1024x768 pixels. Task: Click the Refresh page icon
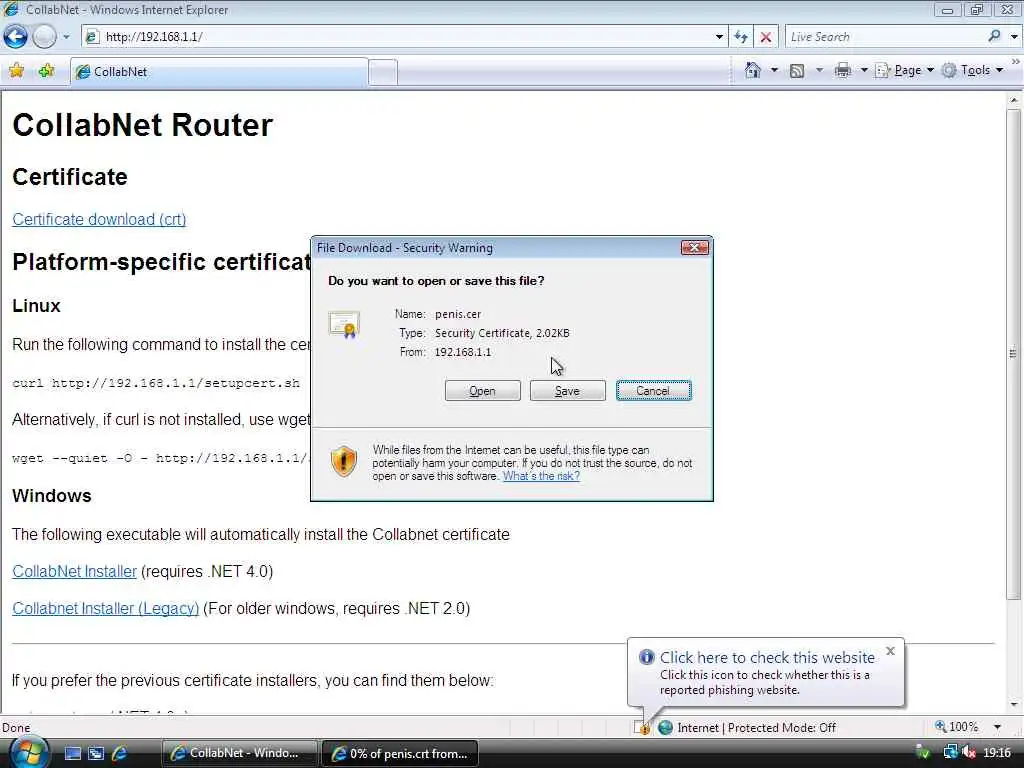pos(741,37)
